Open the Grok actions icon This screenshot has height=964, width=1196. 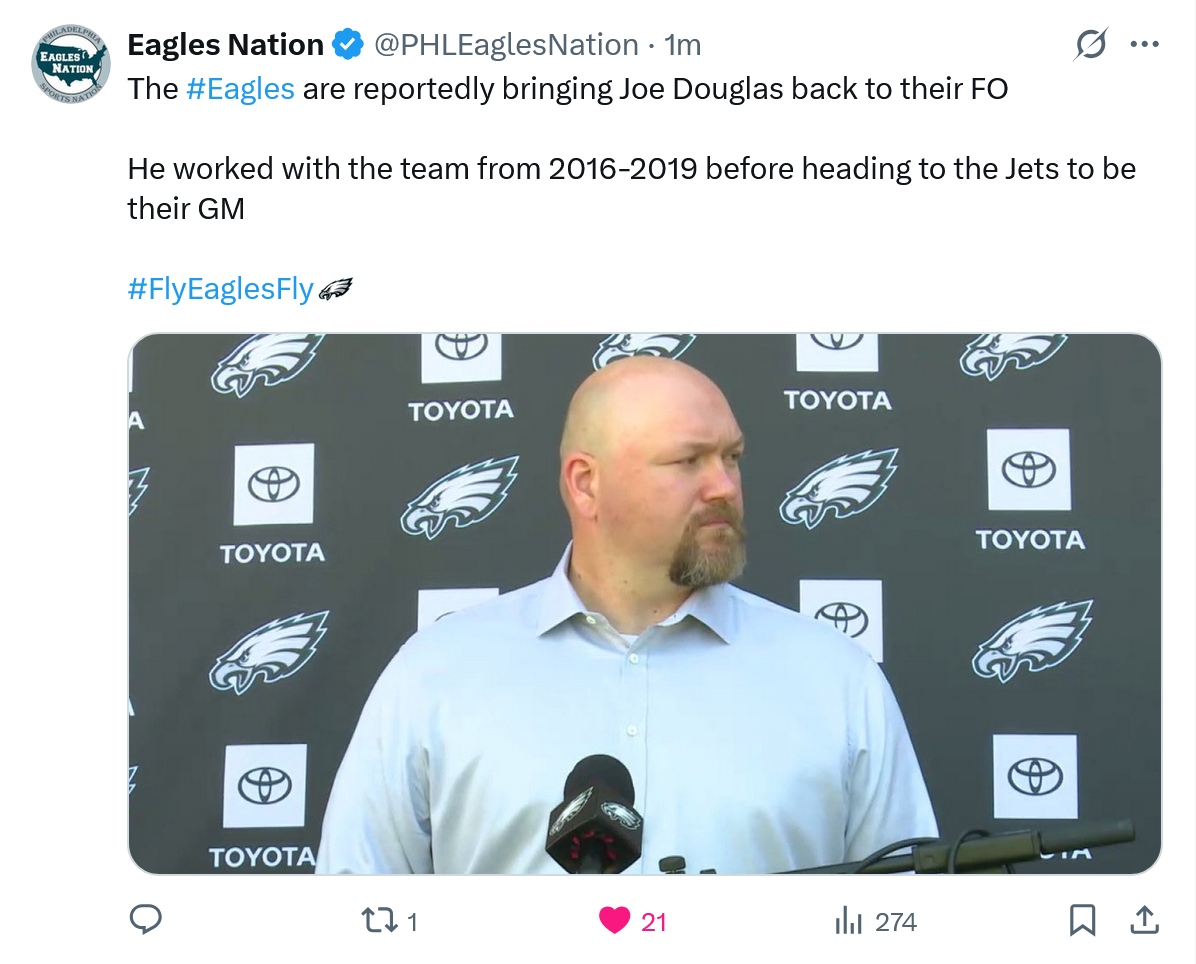[x=1091, y=45]
